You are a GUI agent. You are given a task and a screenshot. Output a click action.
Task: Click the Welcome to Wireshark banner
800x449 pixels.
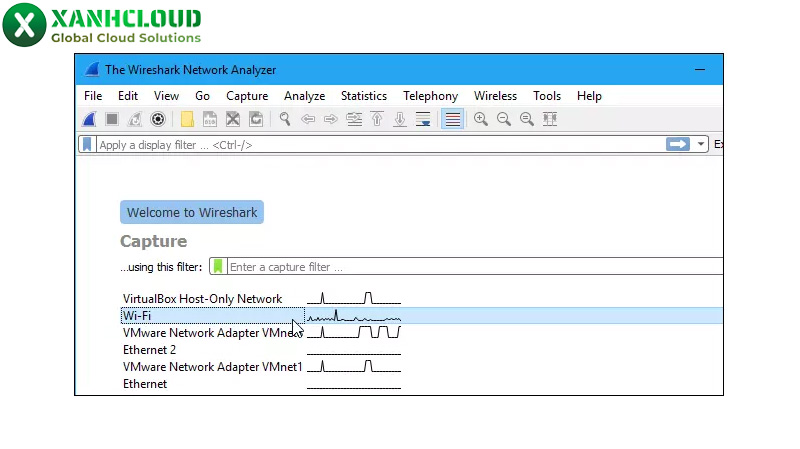(192, 212)
